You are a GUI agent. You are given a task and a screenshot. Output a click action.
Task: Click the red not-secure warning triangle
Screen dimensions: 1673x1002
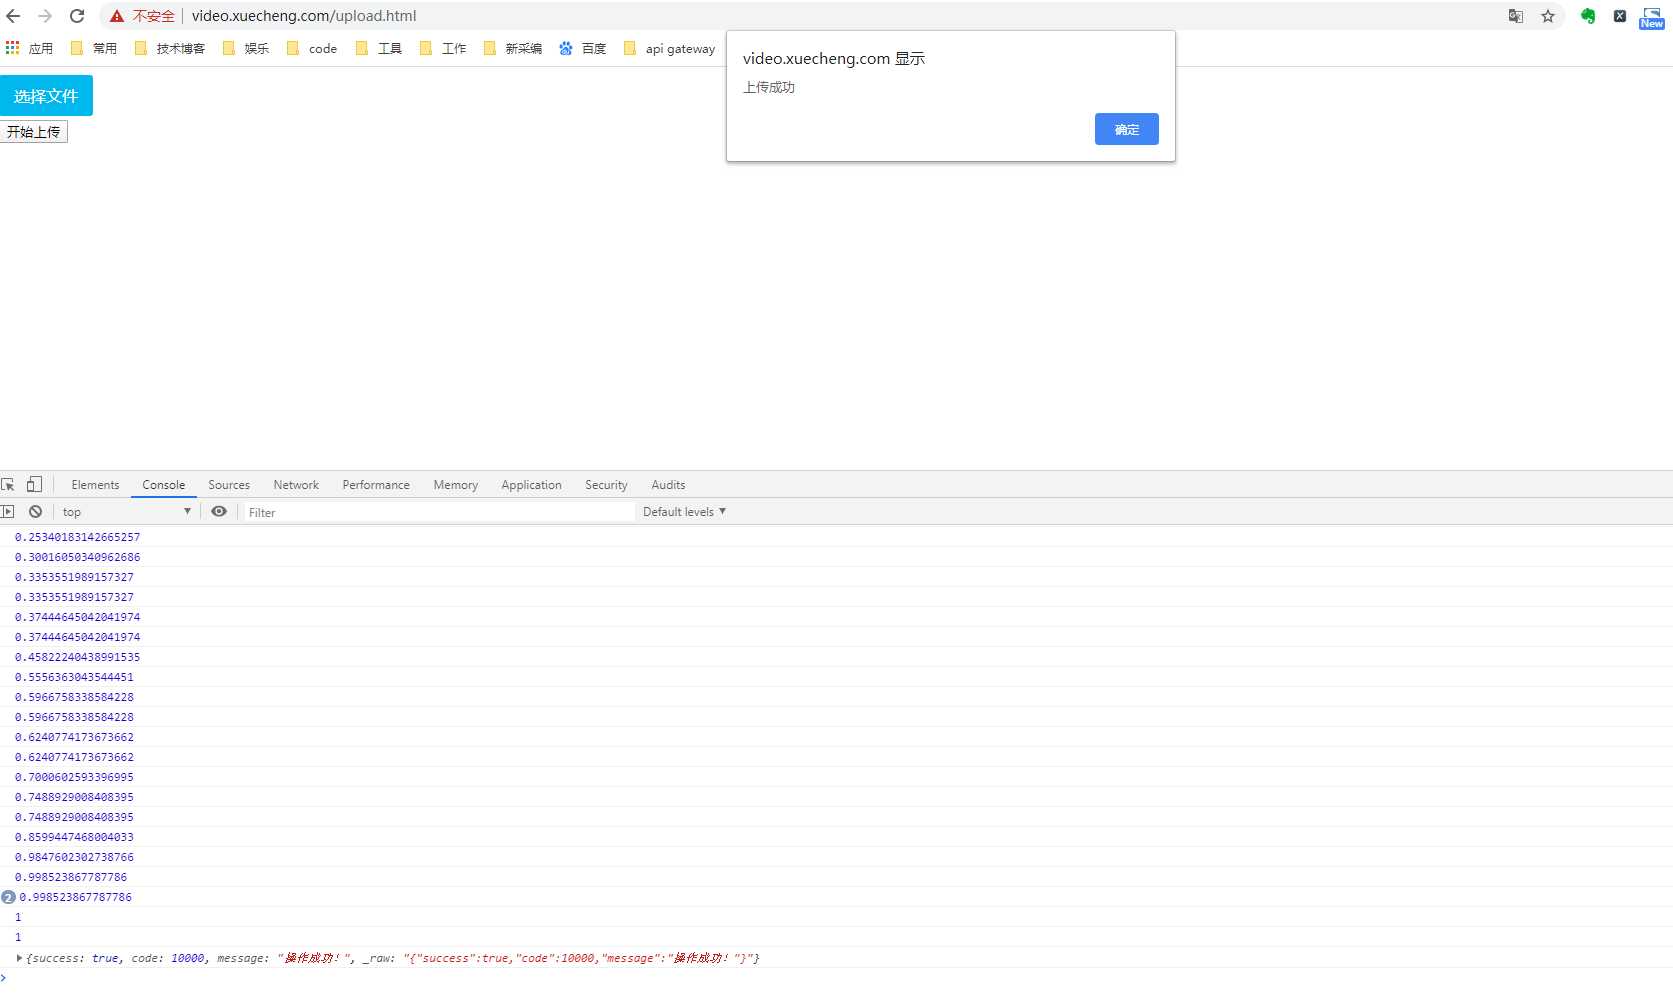point(117,16)
